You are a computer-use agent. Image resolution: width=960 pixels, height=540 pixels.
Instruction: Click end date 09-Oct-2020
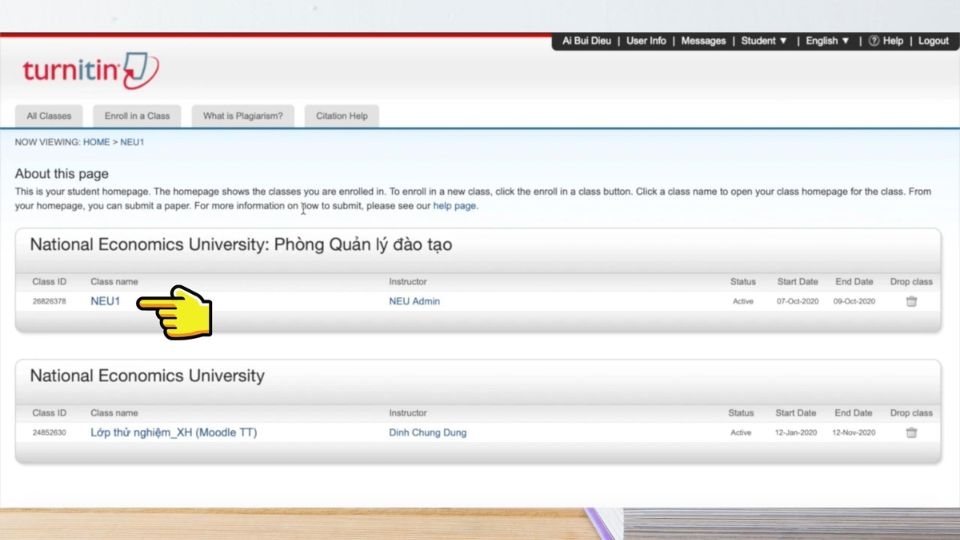click(854, 301)
